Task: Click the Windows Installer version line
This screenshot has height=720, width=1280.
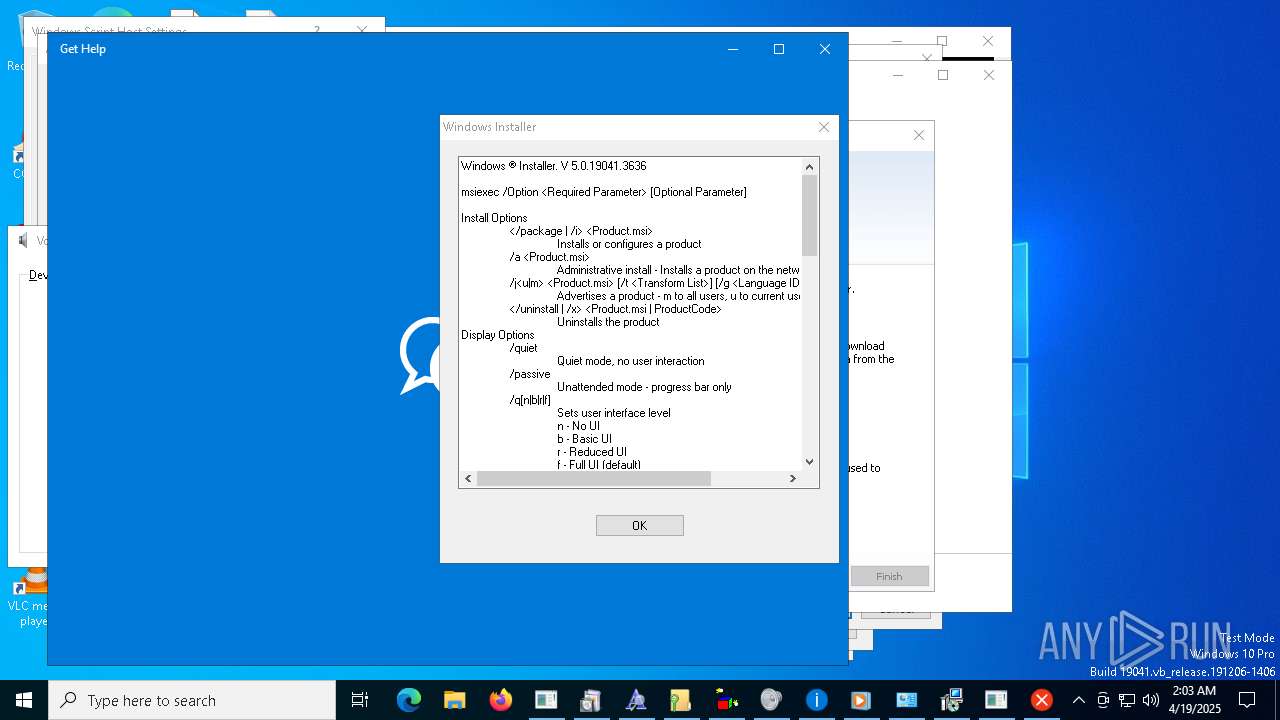Action: (554, 166)
